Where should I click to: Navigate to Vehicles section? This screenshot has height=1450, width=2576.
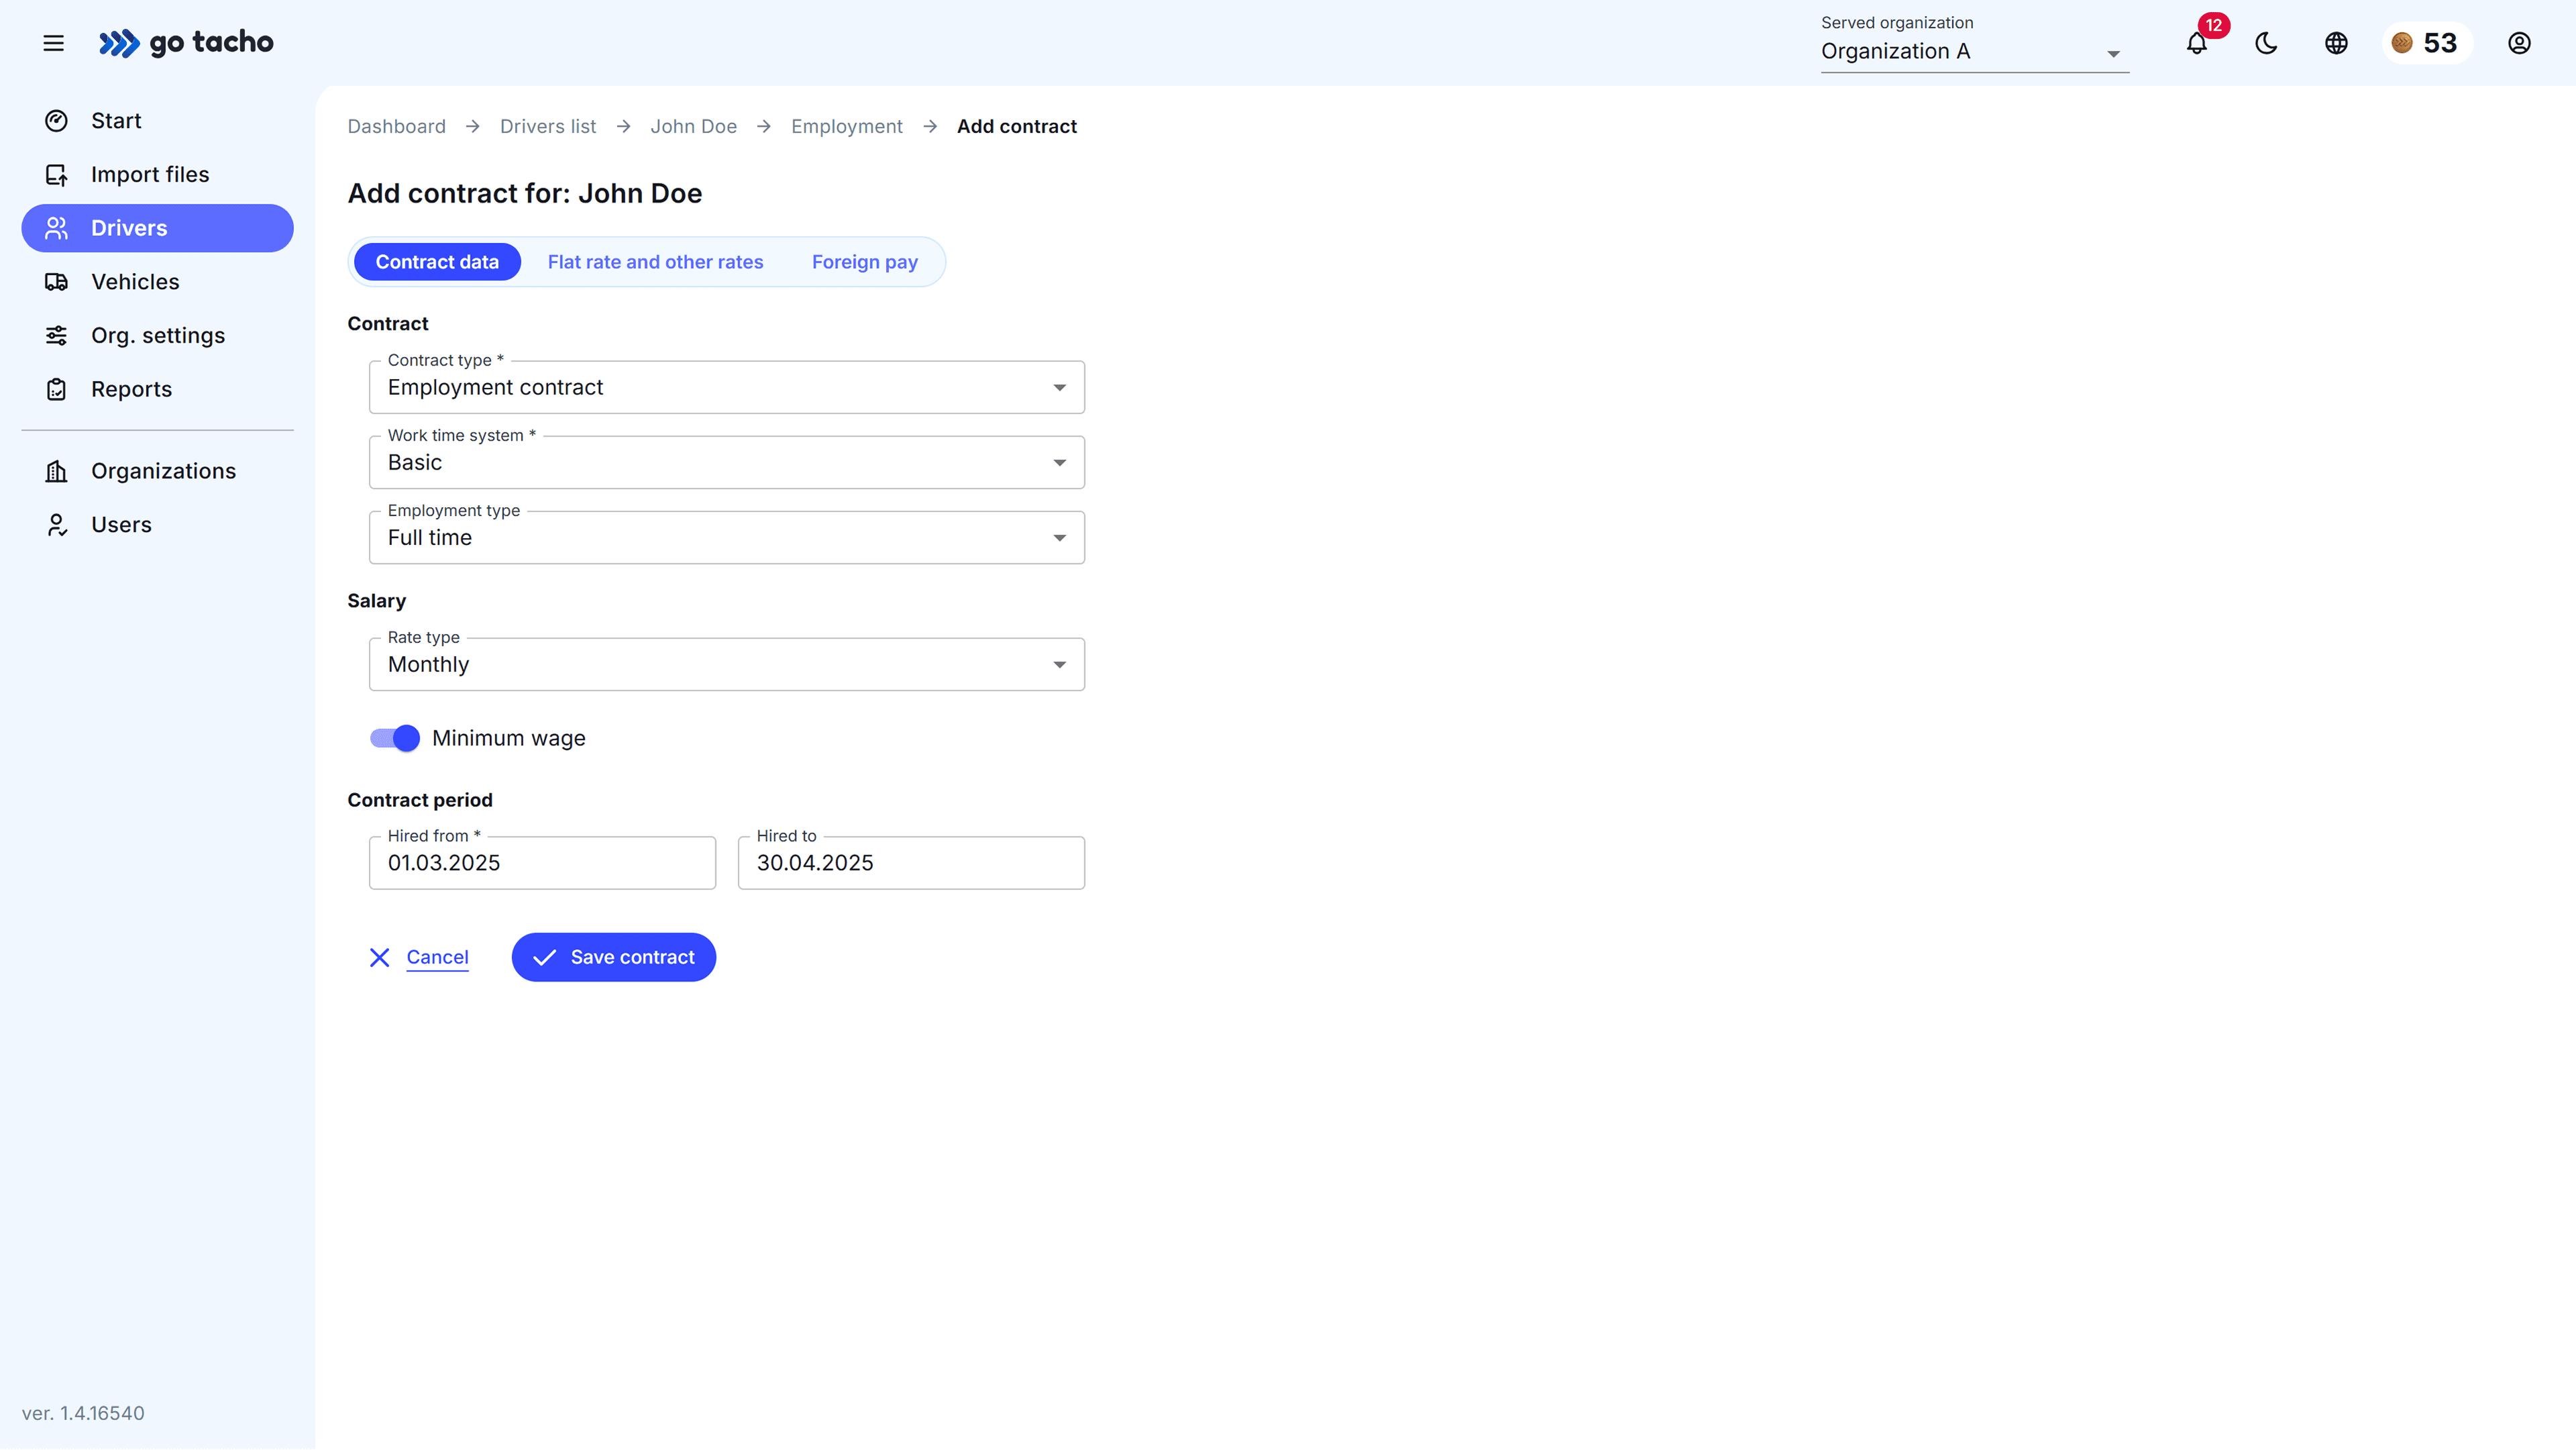click(135, 282)
